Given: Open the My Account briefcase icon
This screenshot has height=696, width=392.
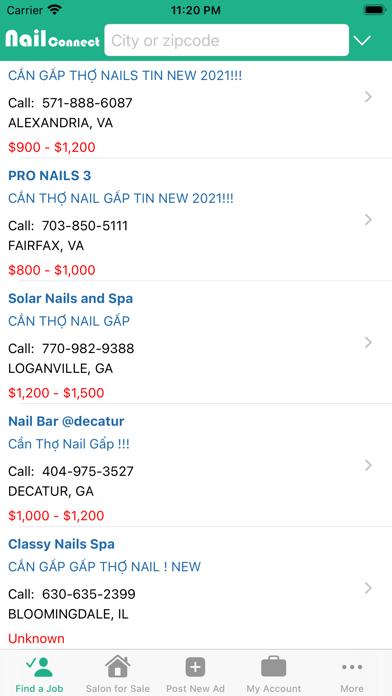Looking at the screenshot, I should tap(273, 666).
